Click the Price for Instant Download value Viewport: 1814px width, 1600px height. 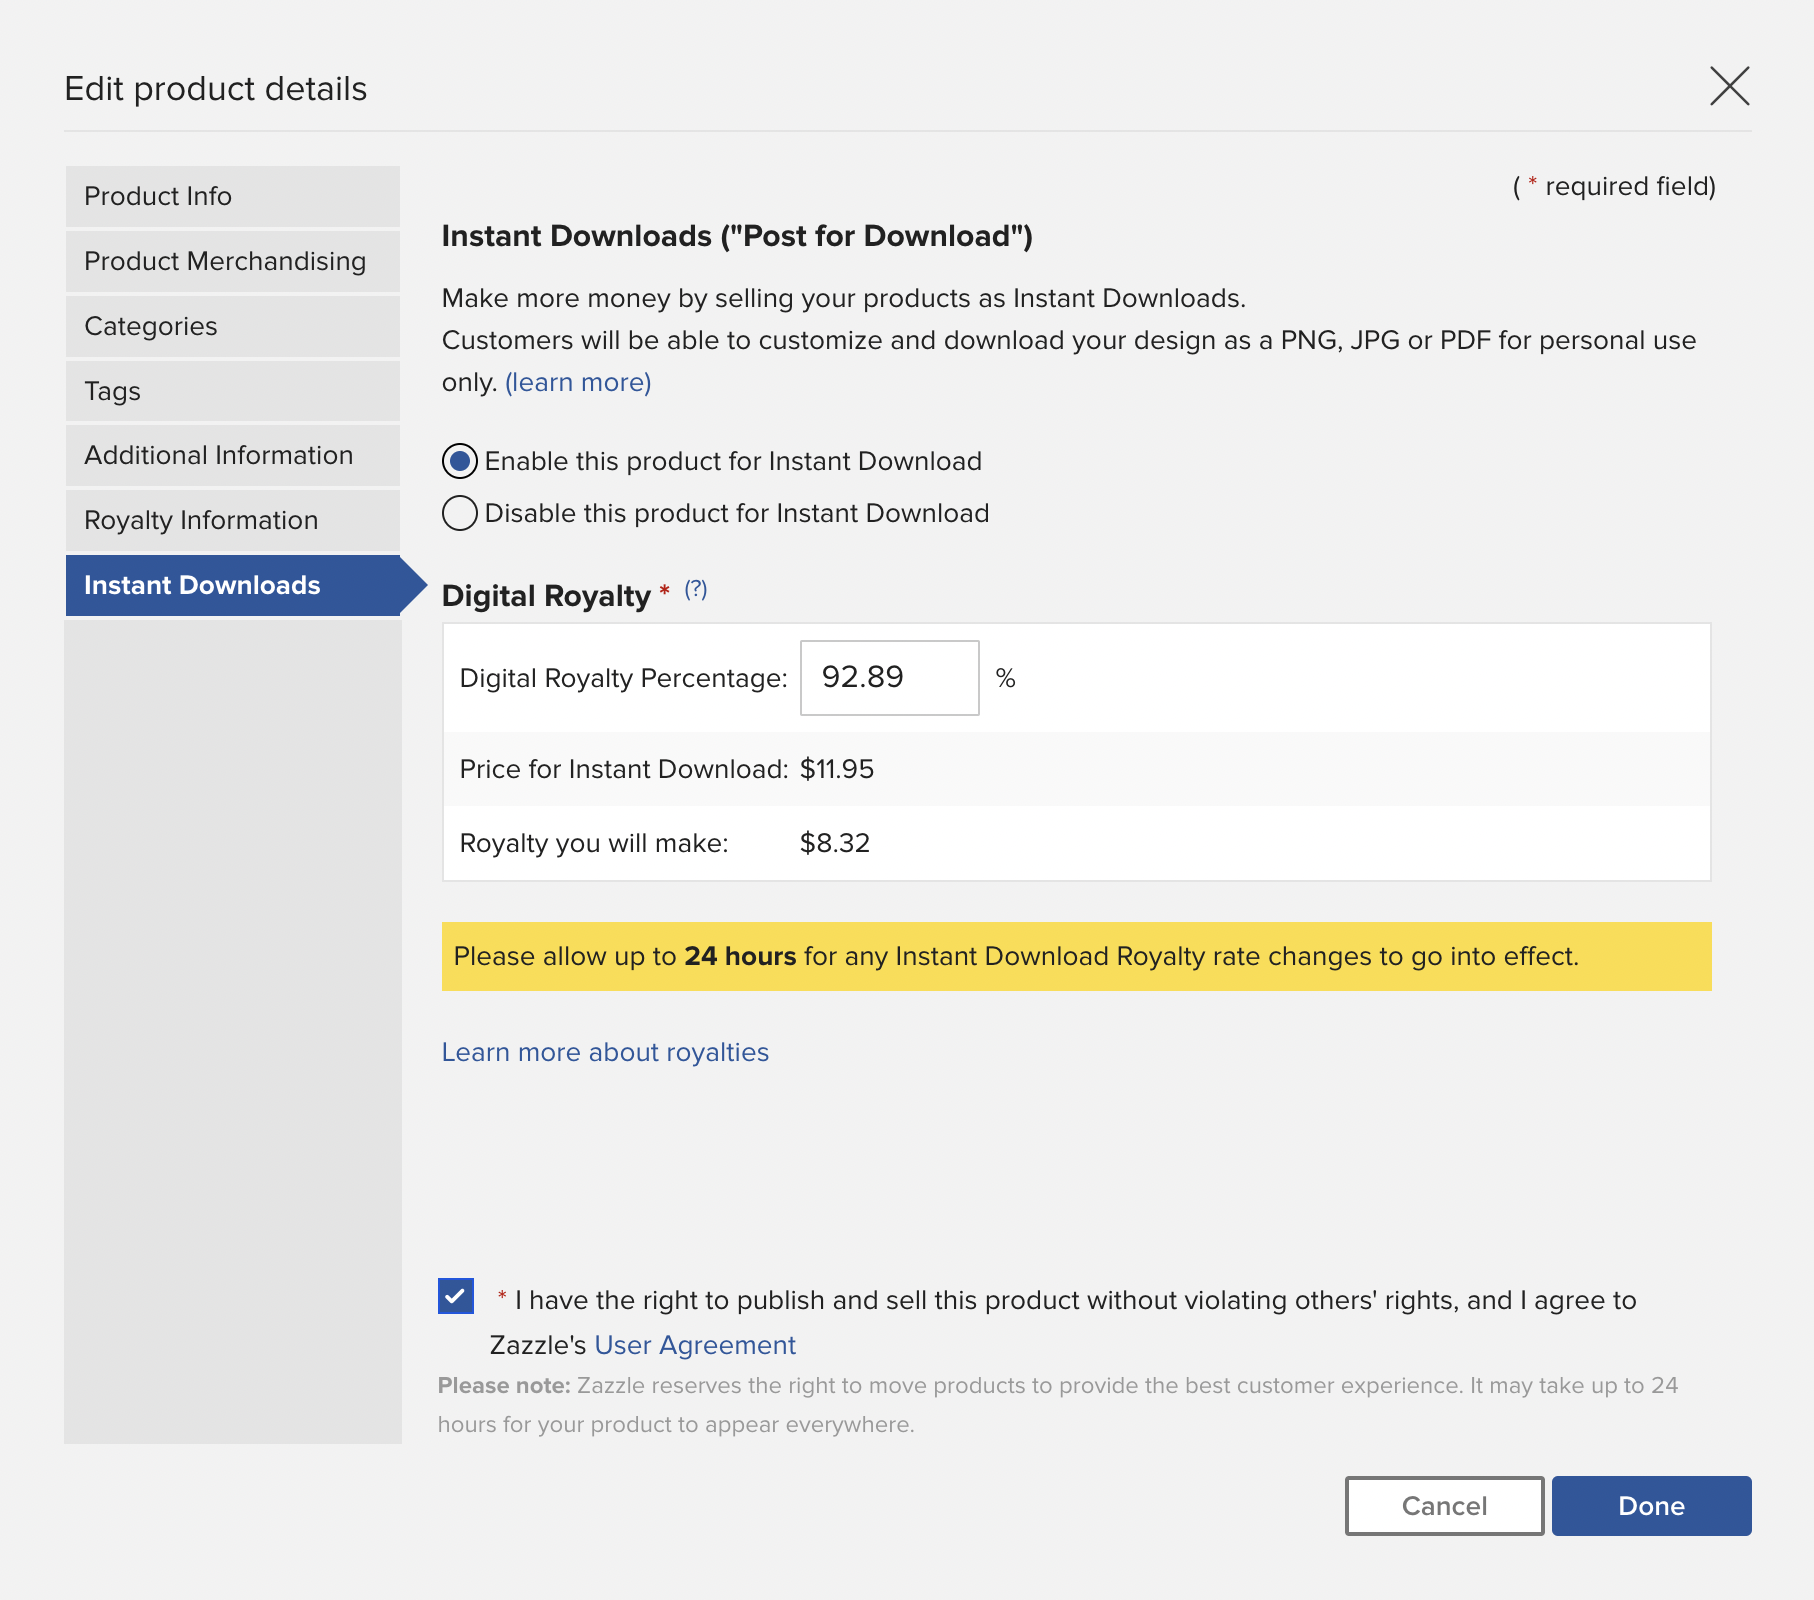837,769
